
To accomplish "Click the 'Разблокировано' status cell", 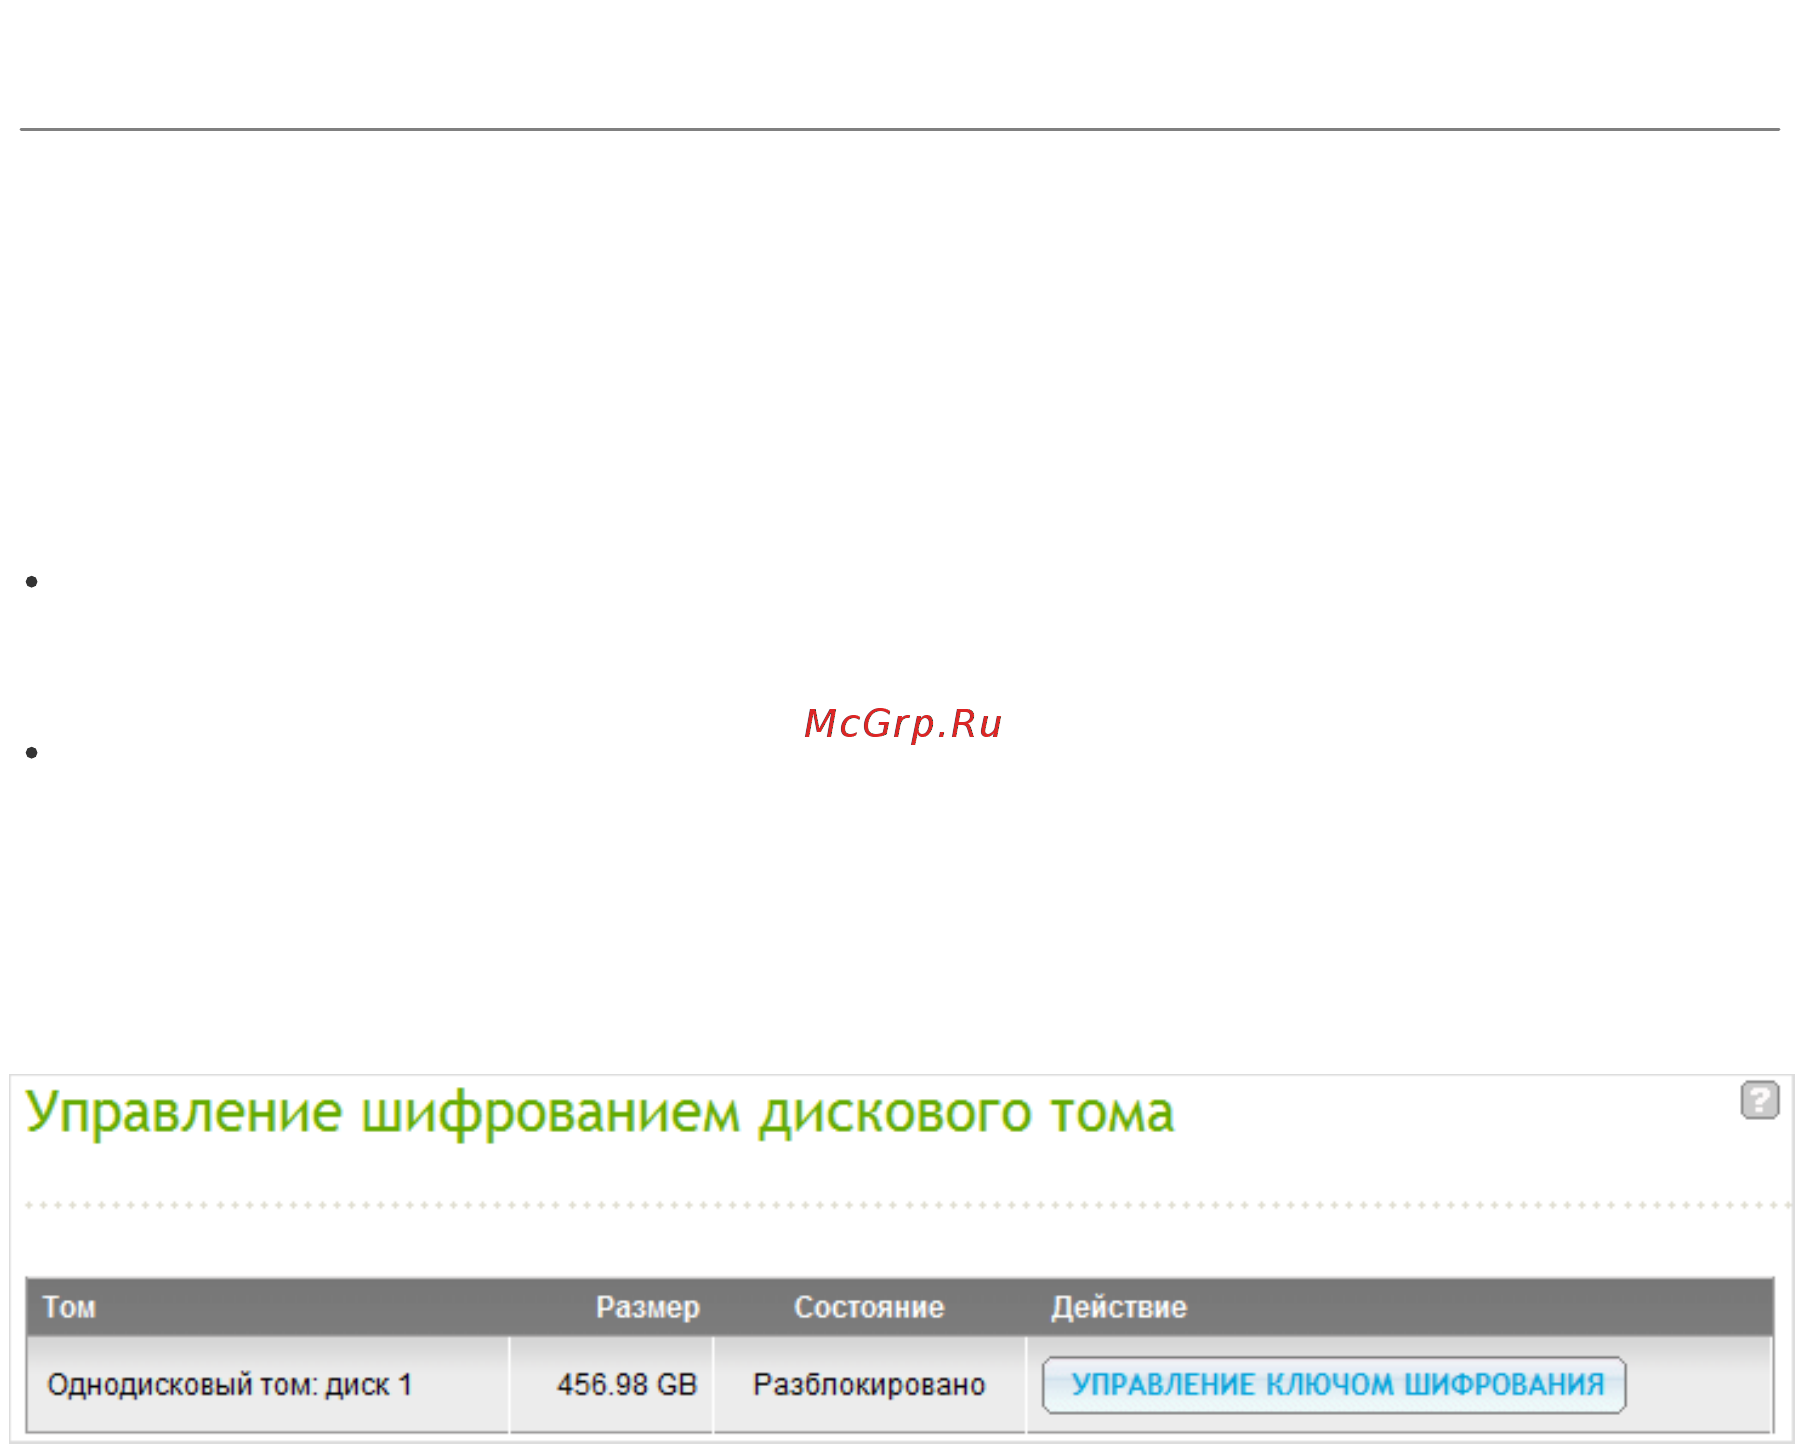I will 869,1385.
